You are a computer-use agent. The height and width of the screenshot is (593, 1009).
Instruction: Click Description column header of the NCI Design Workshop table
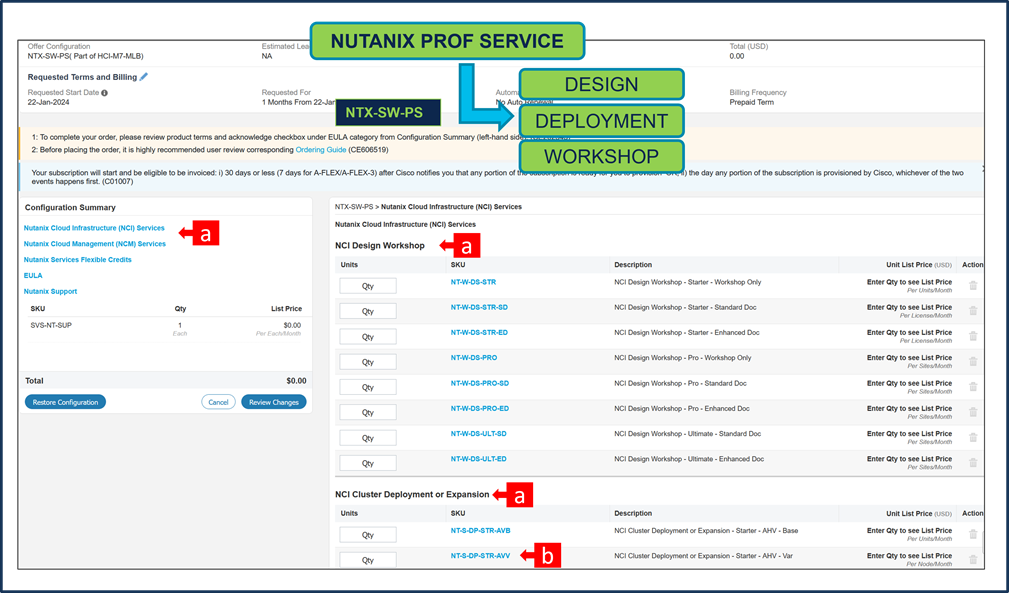[633, 265]
